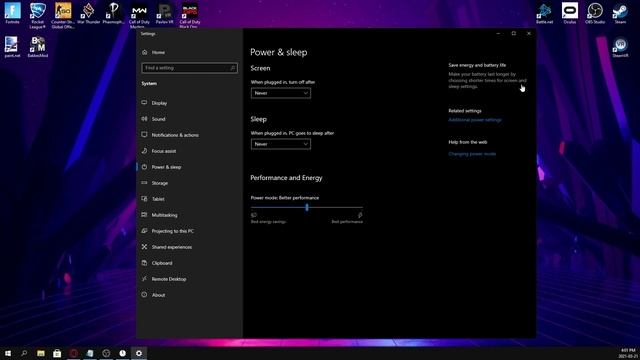The image size is (640, 360).
Task: Open Display settings in sidebar
Action: click(x=159, y=103)
